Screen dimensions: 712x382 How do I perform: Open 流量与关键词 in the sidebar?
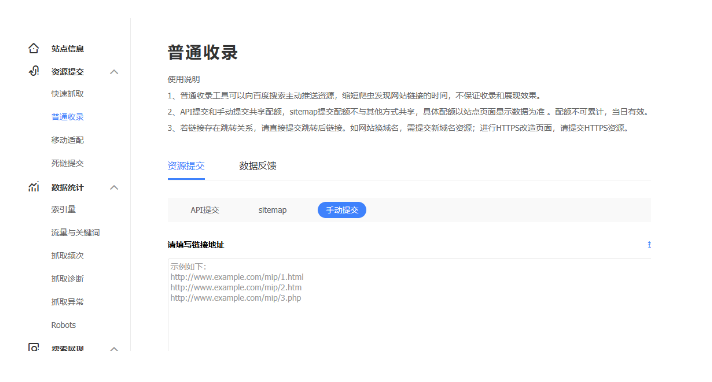tap(75, 233)
